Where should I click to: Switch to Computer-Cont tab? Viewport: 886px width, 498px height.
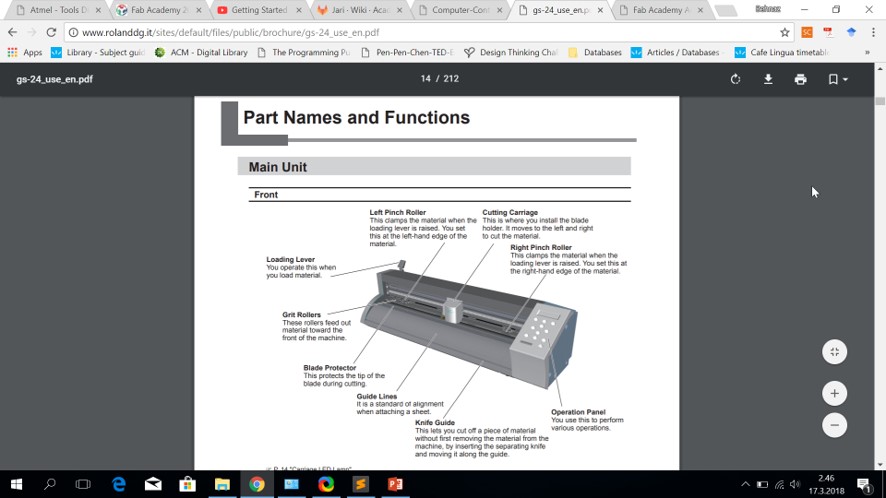[460, 10]
